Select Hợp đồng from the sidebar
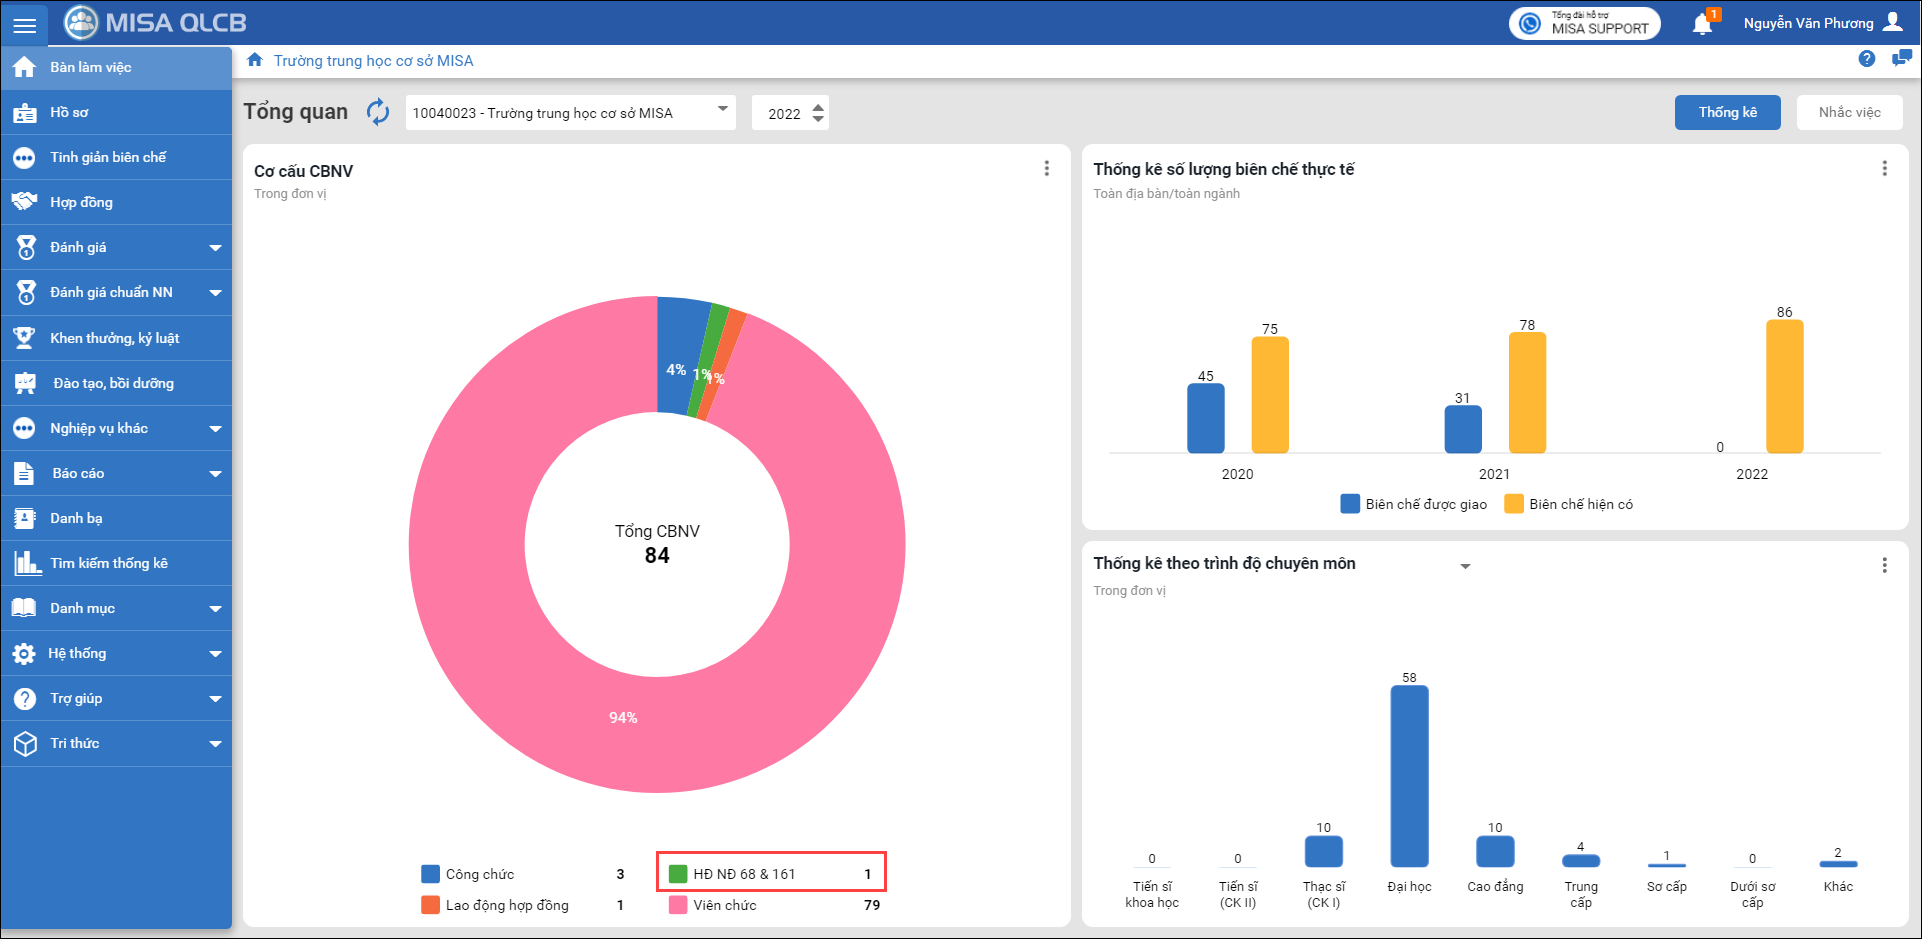The image size is (1922, 939). 82,202
